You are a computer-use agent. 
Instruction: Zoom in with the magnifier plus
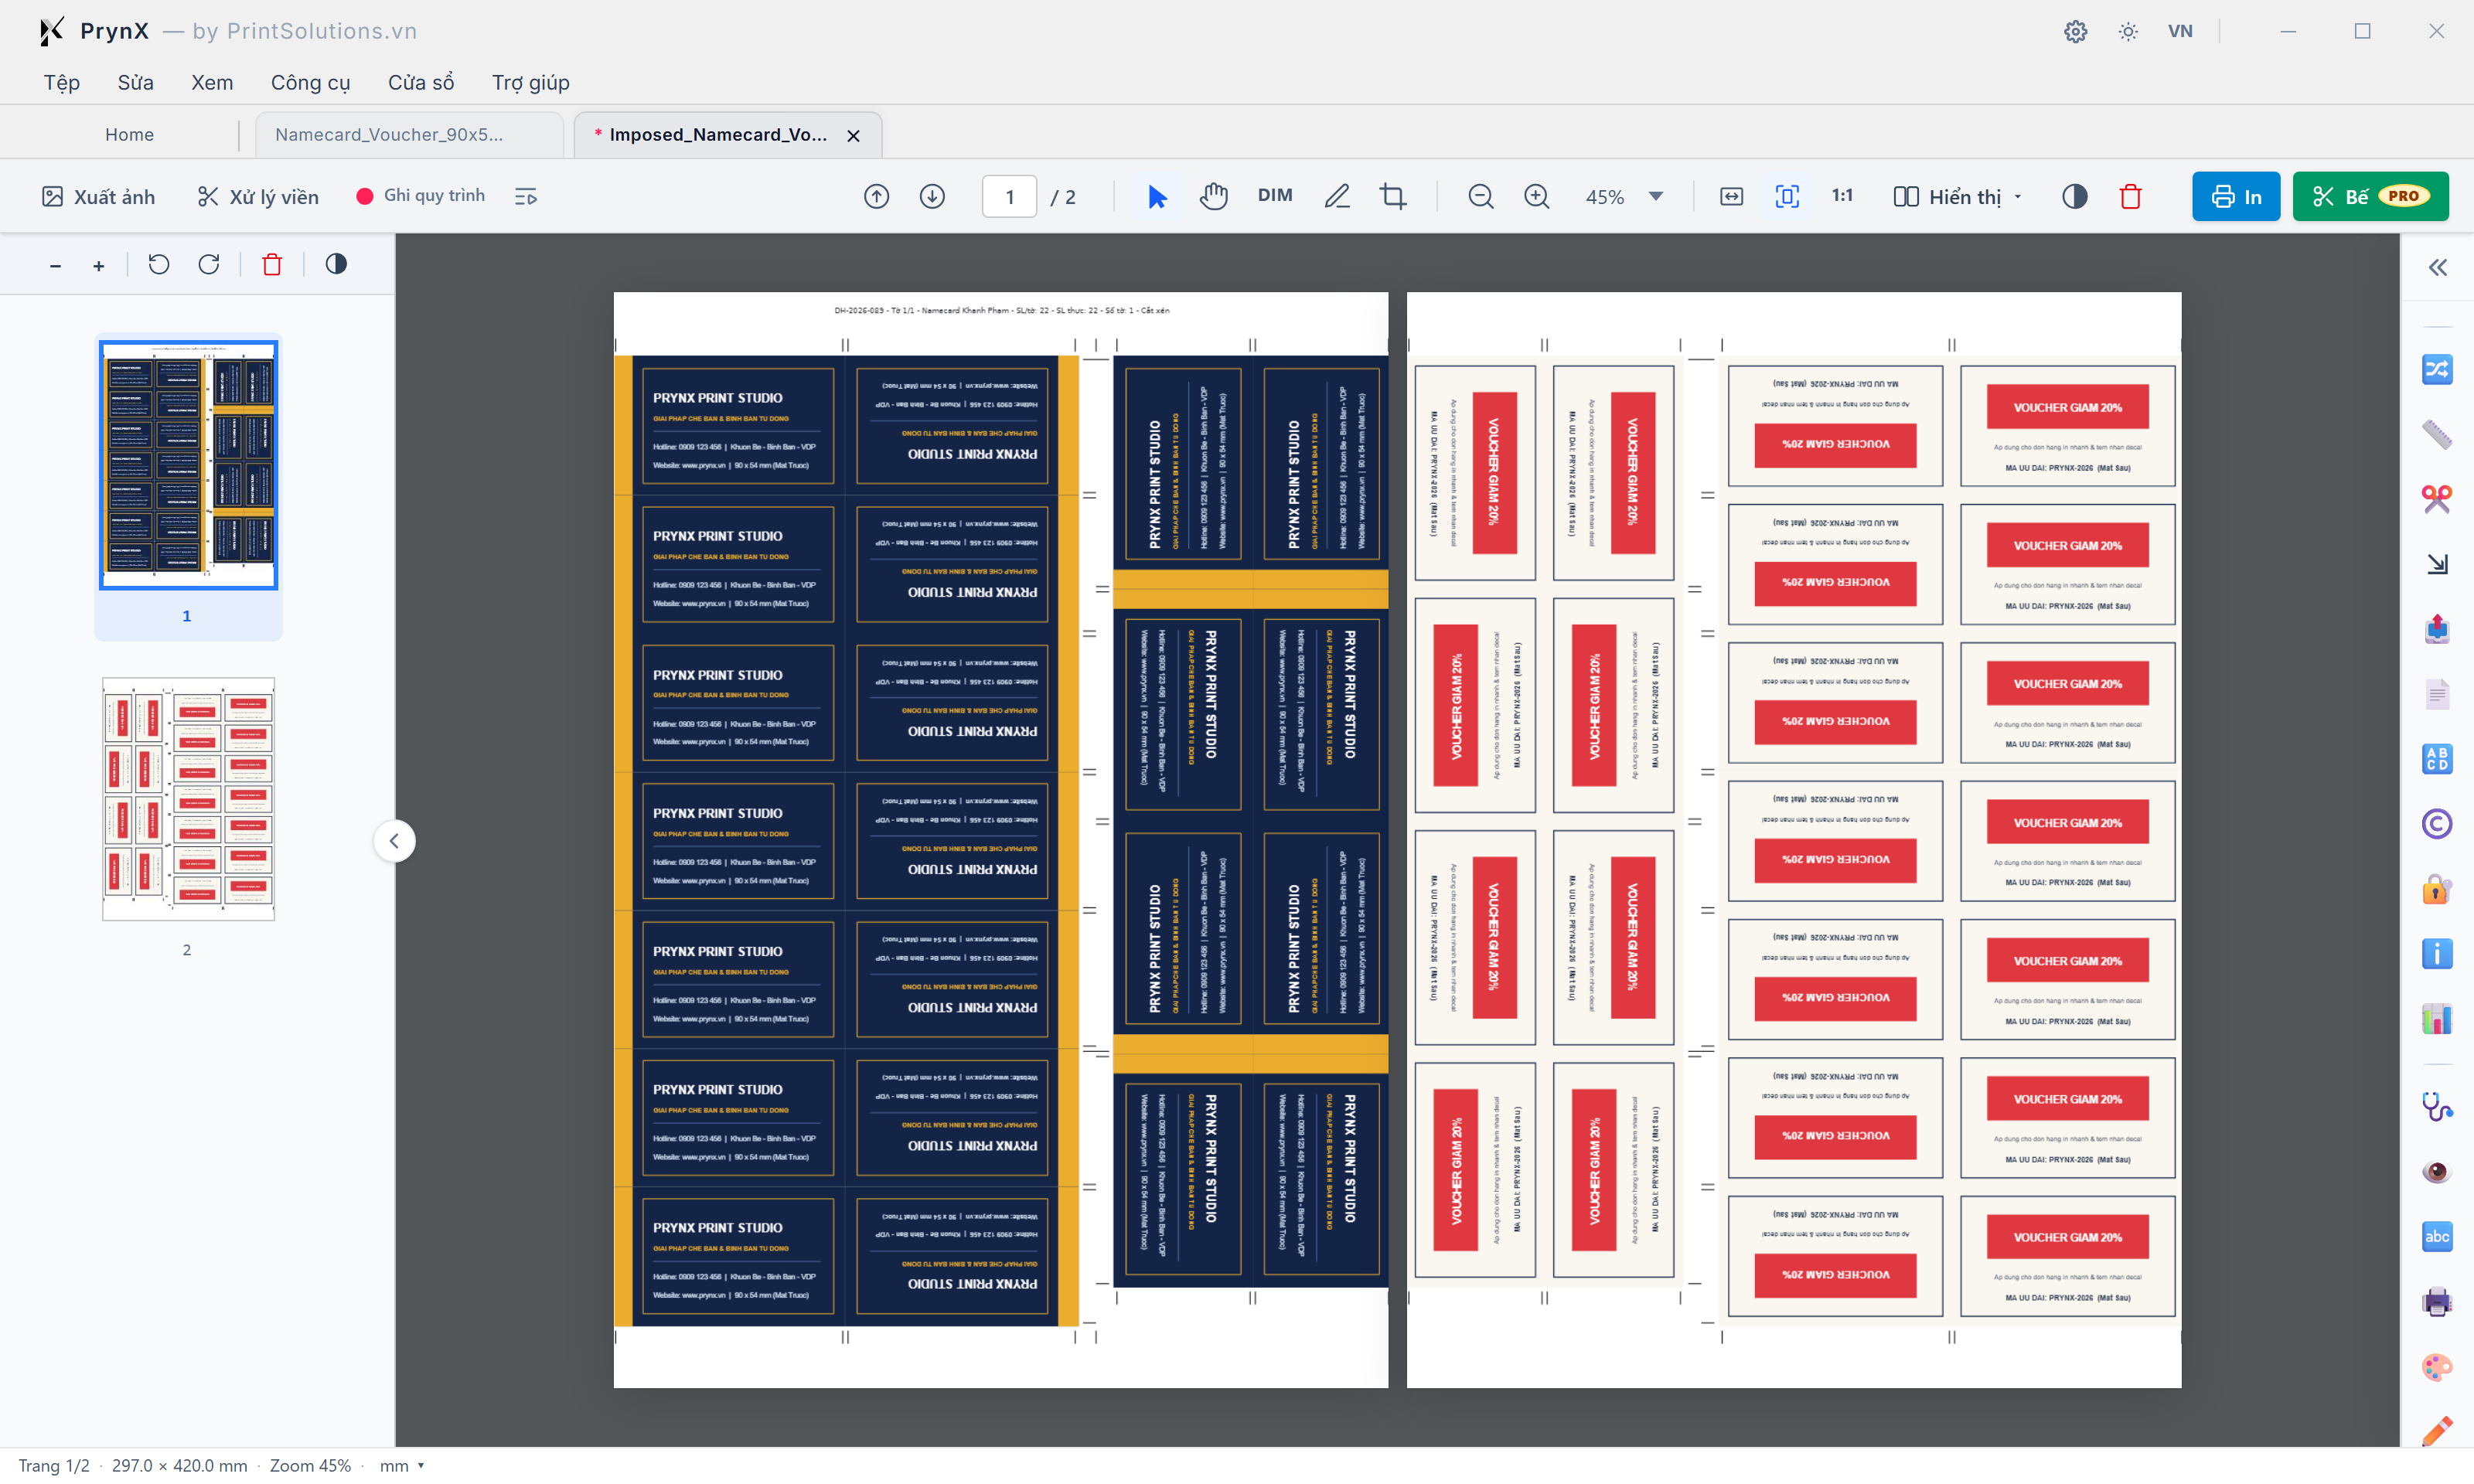point(1537,196)
